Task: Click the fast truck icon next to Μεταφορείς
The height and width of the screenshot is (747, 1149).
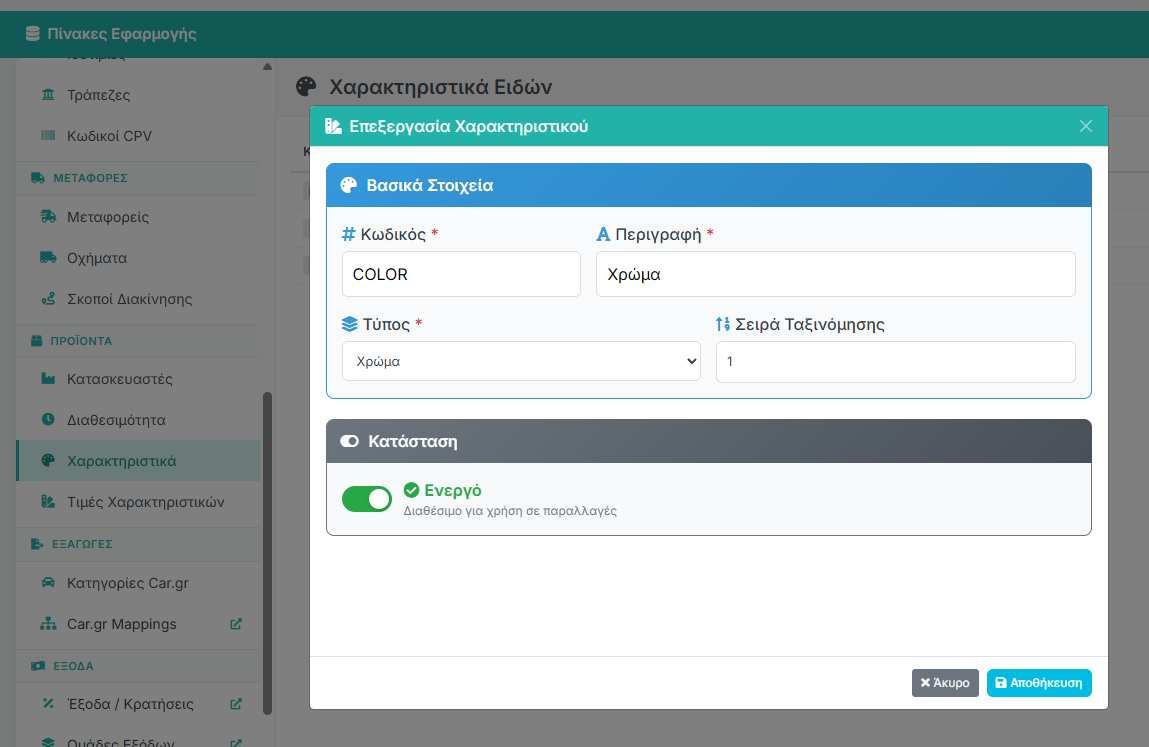Action: point(48,216)
